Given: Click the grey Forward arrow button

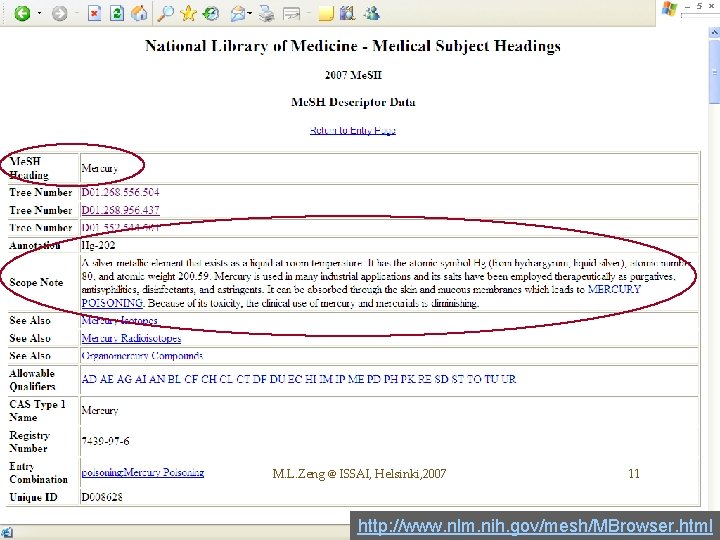Looking at the screenshot, I should coord(59,13).
